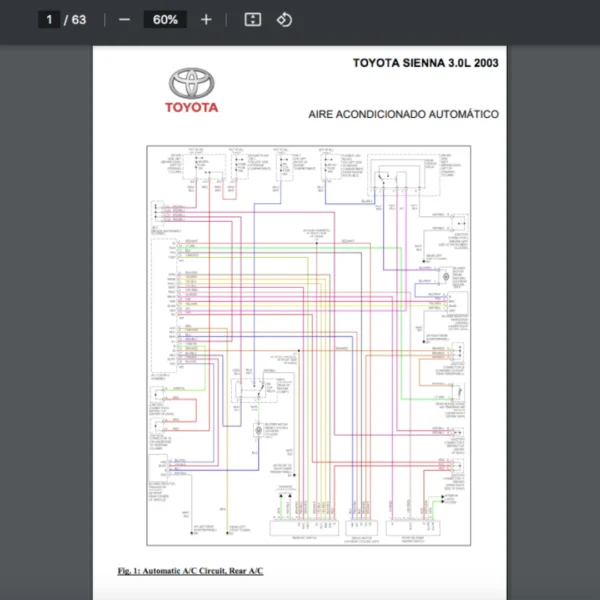Click the 60% zoom level field
600x600 pixels.
165,20
